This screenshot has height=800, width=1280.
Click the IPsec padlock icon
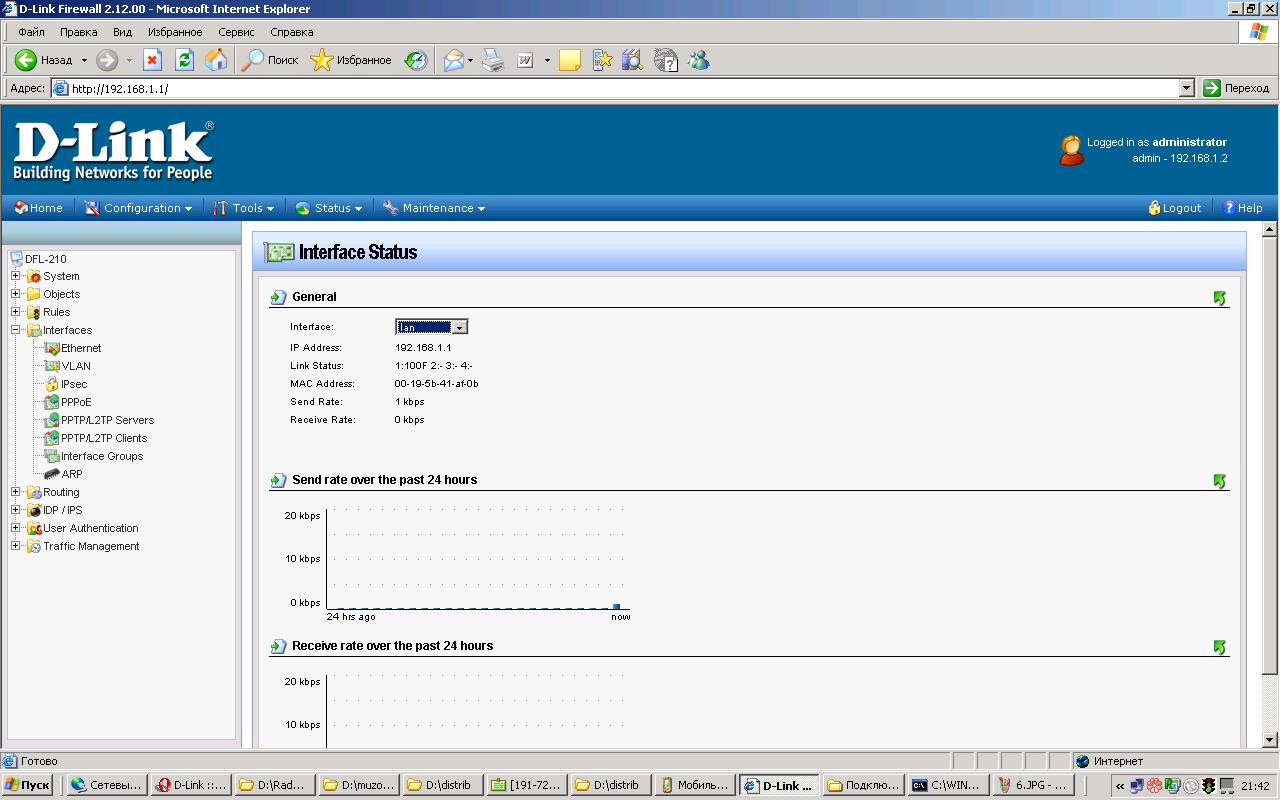pyautogui.click(x=52, y=384)
